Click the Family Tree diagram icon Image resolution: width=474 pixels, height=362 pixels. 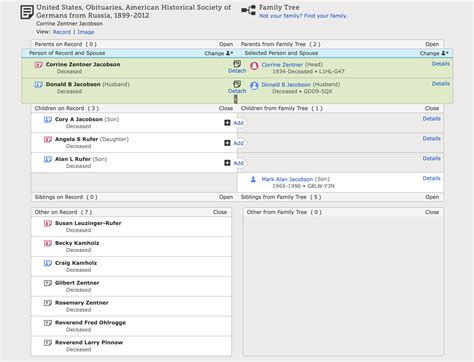click(248, 10)
